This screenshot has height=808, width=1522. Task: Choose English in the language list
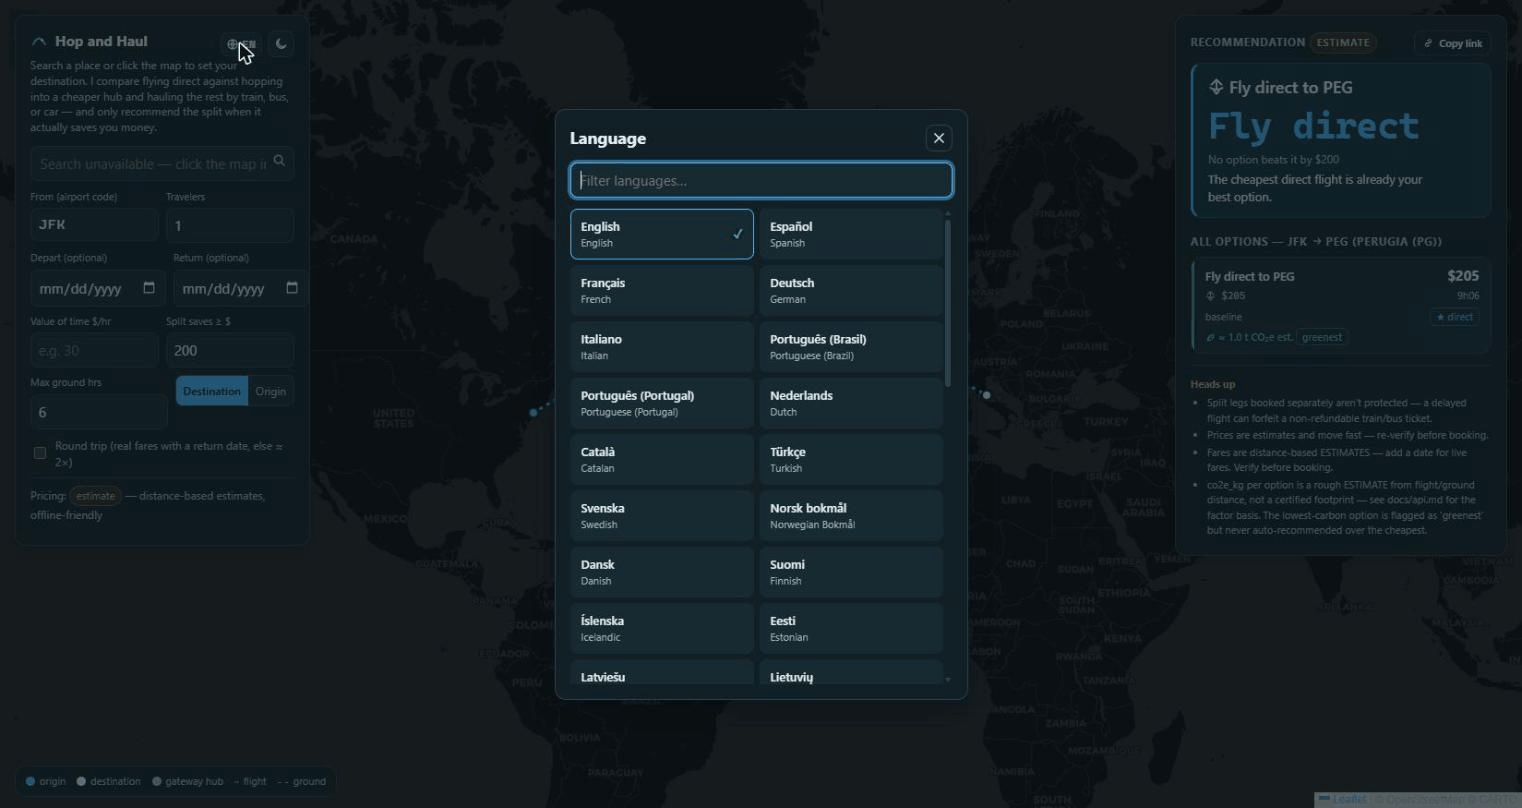tap(662, 234)
